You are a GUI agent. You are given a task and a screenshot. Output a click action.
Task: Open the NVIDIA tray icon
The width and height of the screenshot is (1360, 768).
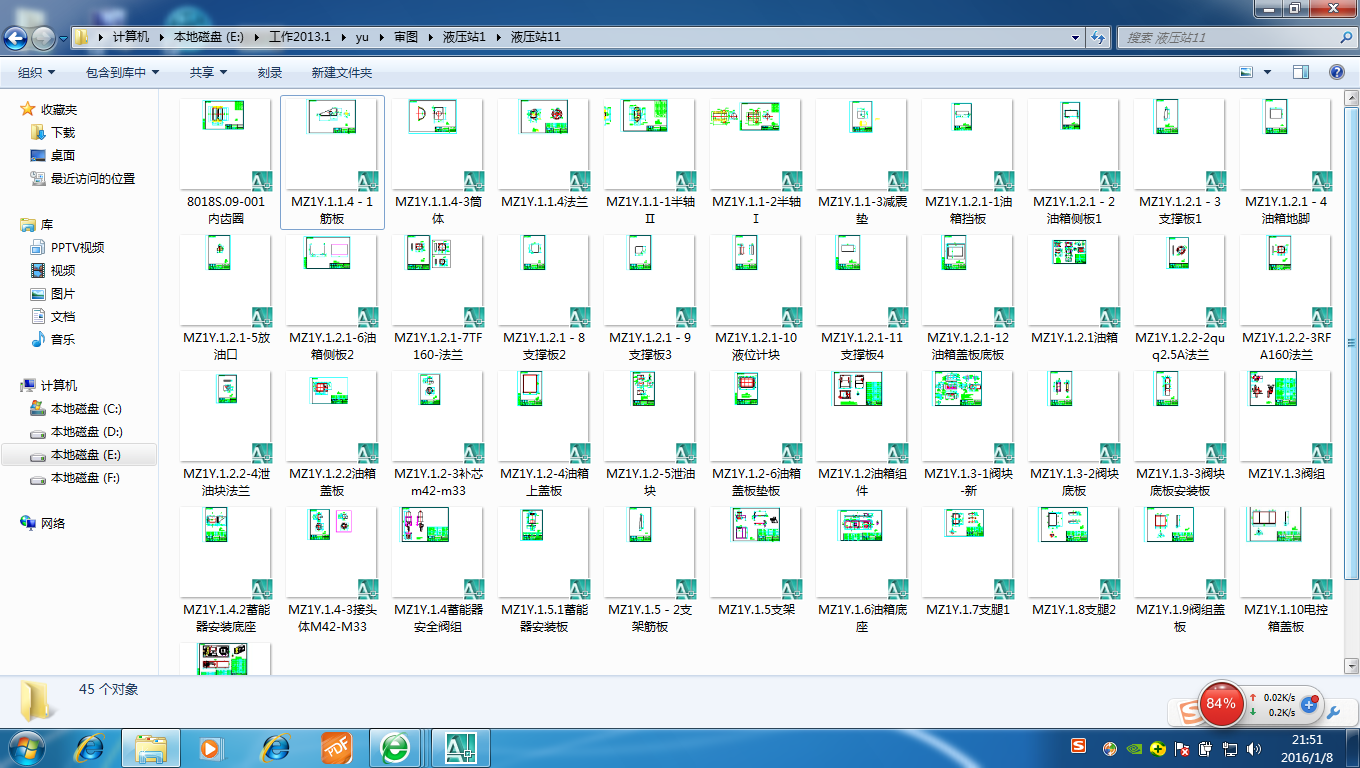[x=1134, y=748]
